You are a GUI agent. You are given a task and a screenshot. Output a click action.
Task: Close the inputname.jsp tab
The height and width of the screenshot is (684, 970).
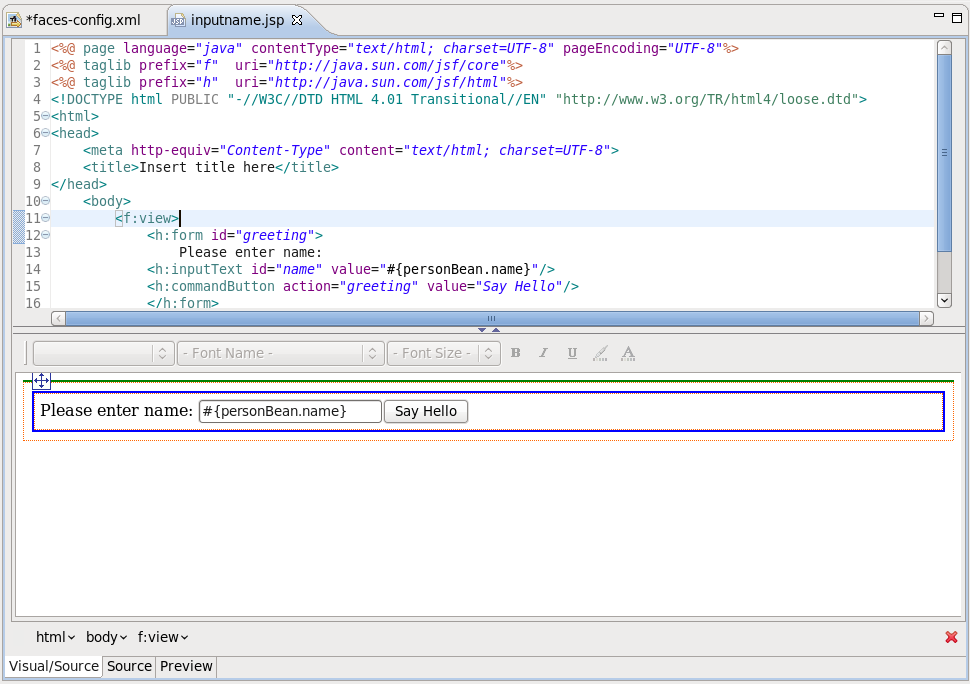(x=297, y=20)
